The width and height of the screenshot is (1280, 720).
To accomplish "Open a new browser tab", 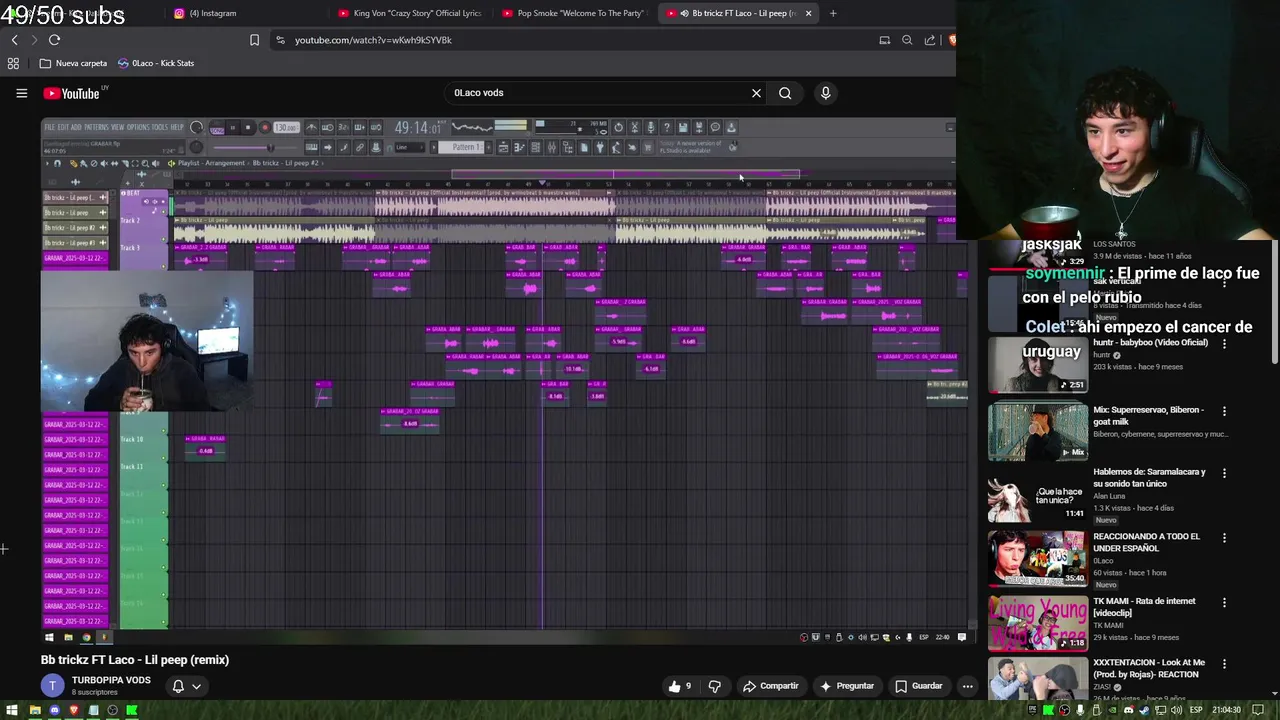I will point(833,13).
